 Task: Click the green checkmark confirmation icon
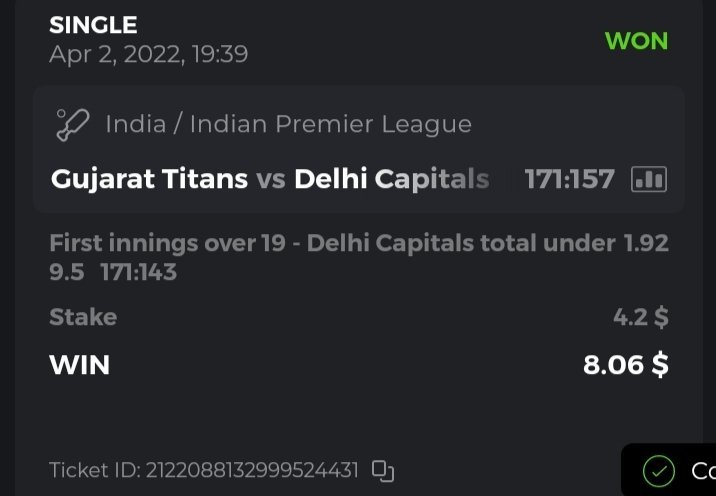(x=658, y=470)
